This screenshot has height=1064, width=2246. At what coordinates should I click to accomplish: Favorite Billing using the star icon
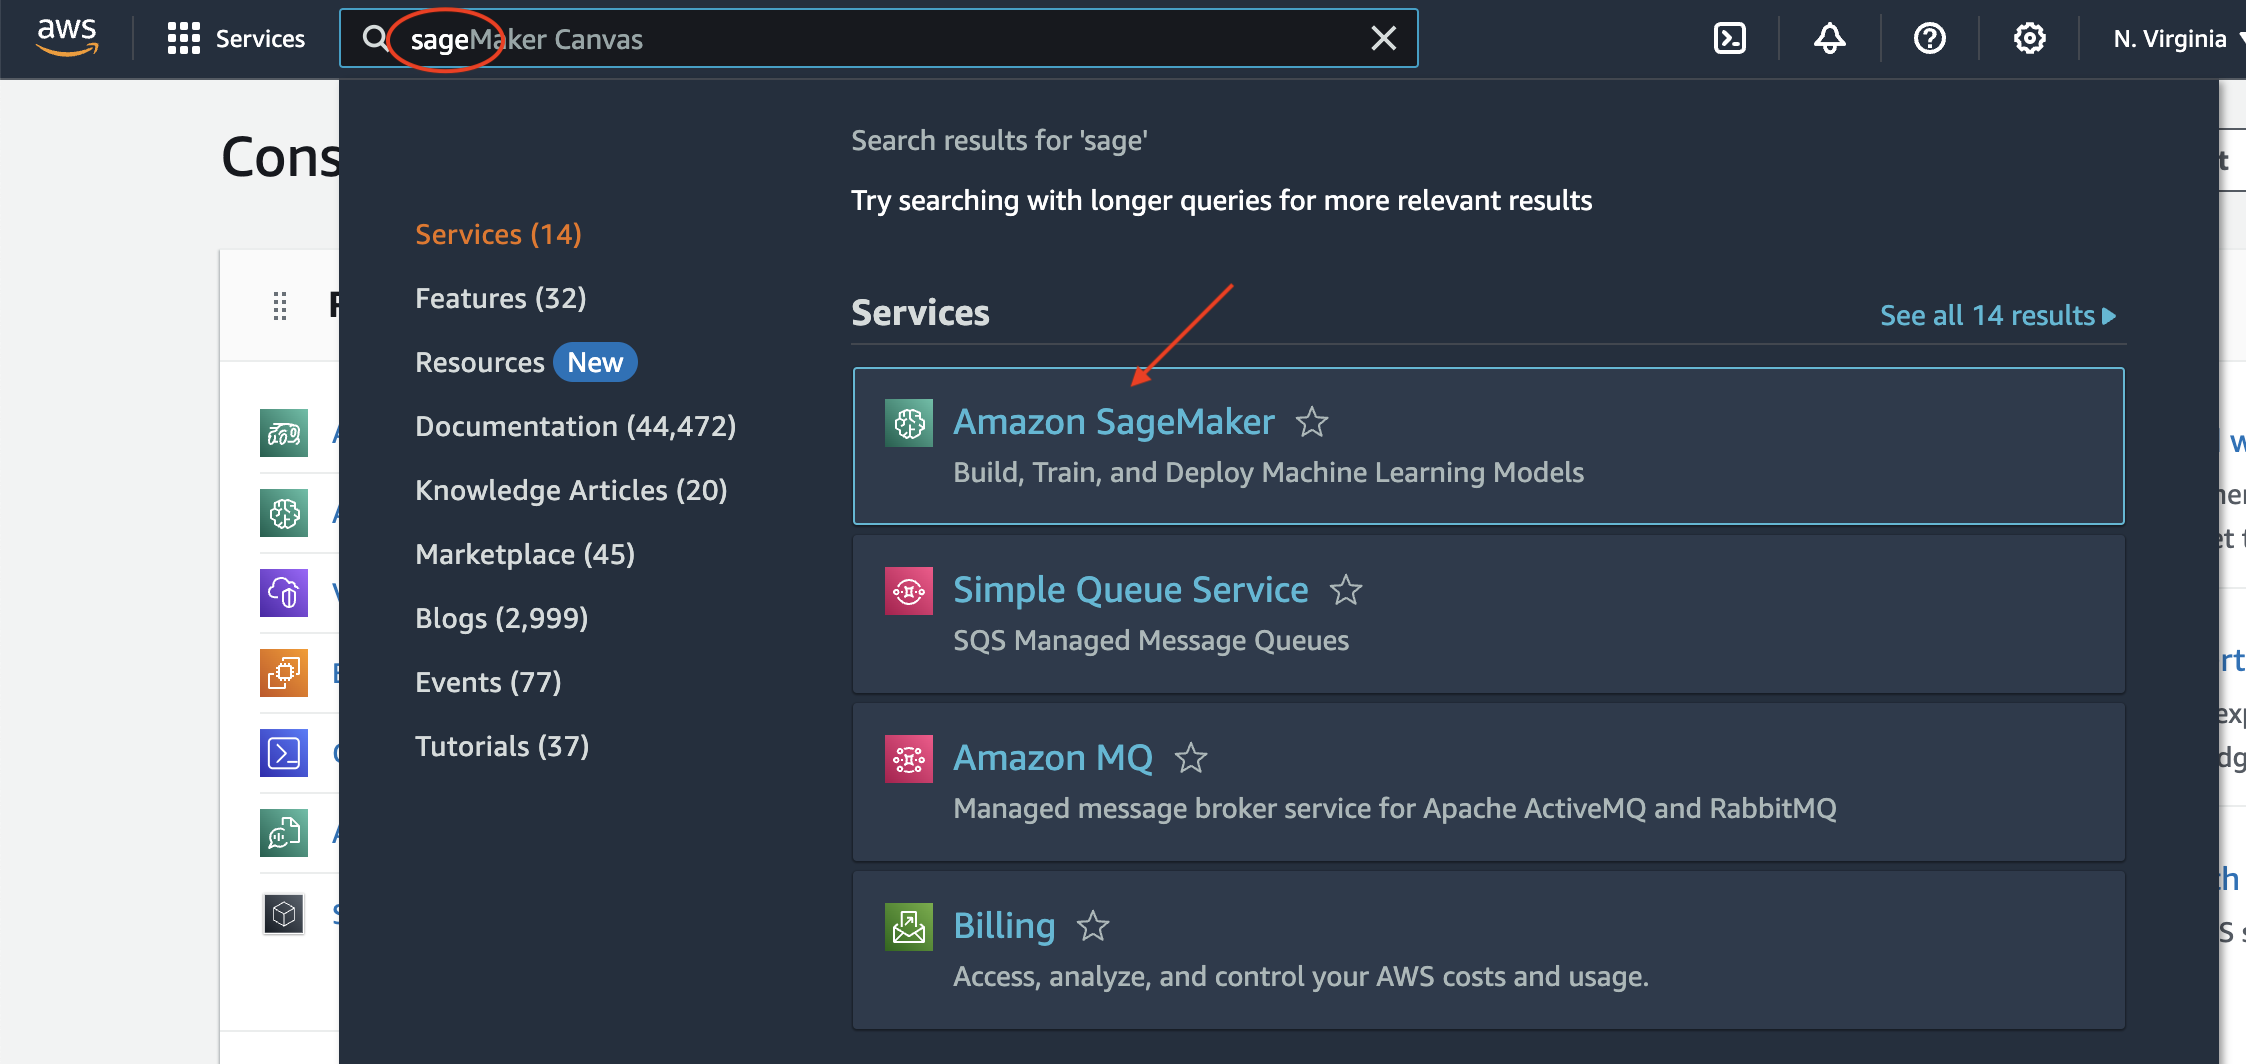coord(1093,927)
